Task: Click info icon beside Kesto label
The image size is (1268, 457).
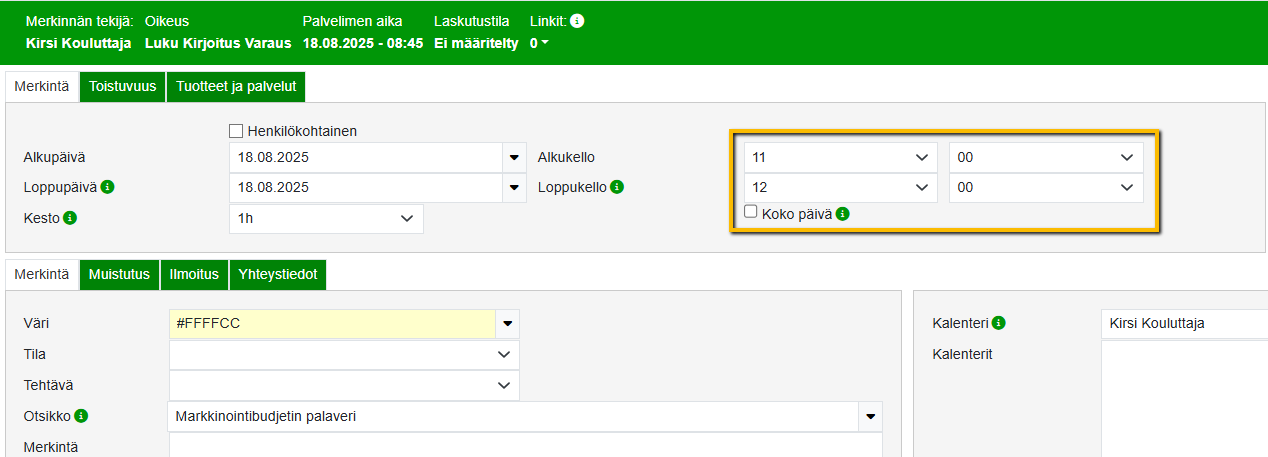Action: 70,218
